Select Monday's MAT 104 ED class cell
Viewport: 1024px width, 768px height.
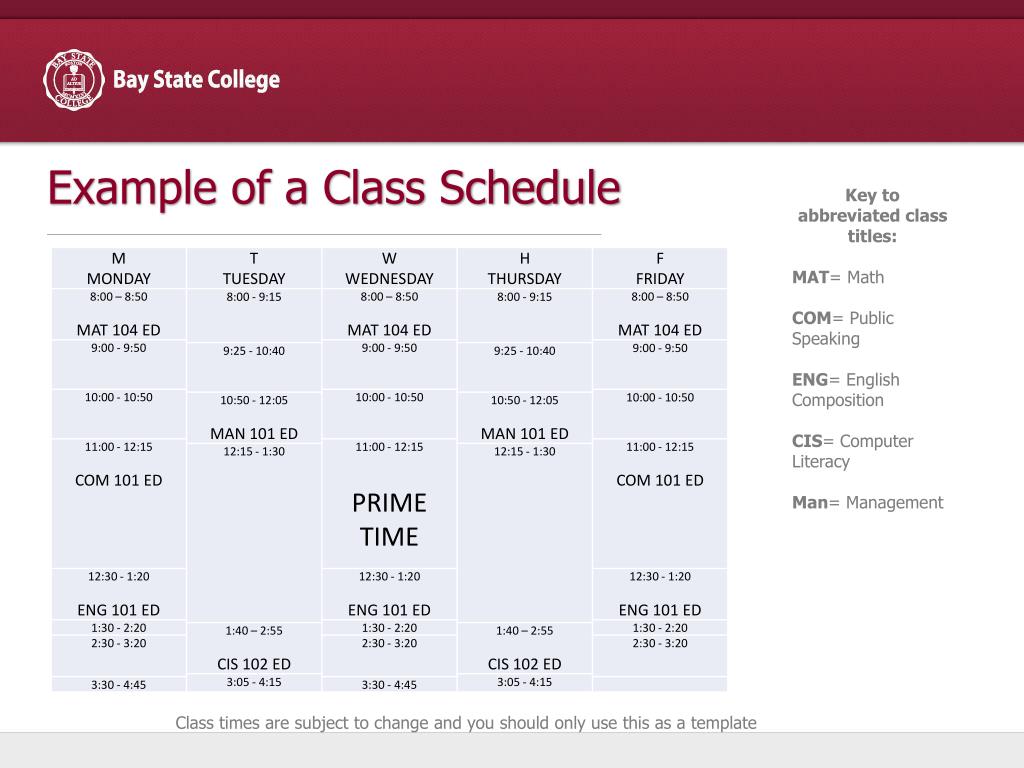tap(118, 329)
